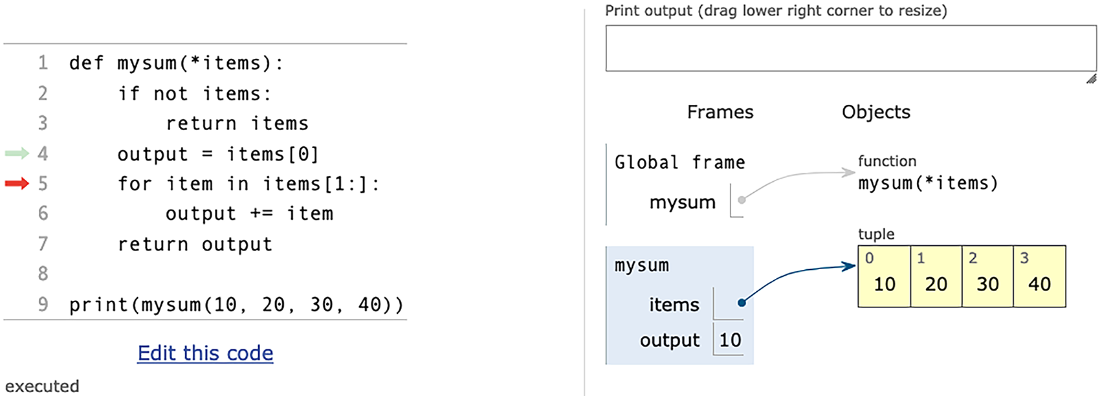The image size is (1100, 396).
Task: Click code line 6 output += item
Action: pyautogui.click(x=249, y=214)
